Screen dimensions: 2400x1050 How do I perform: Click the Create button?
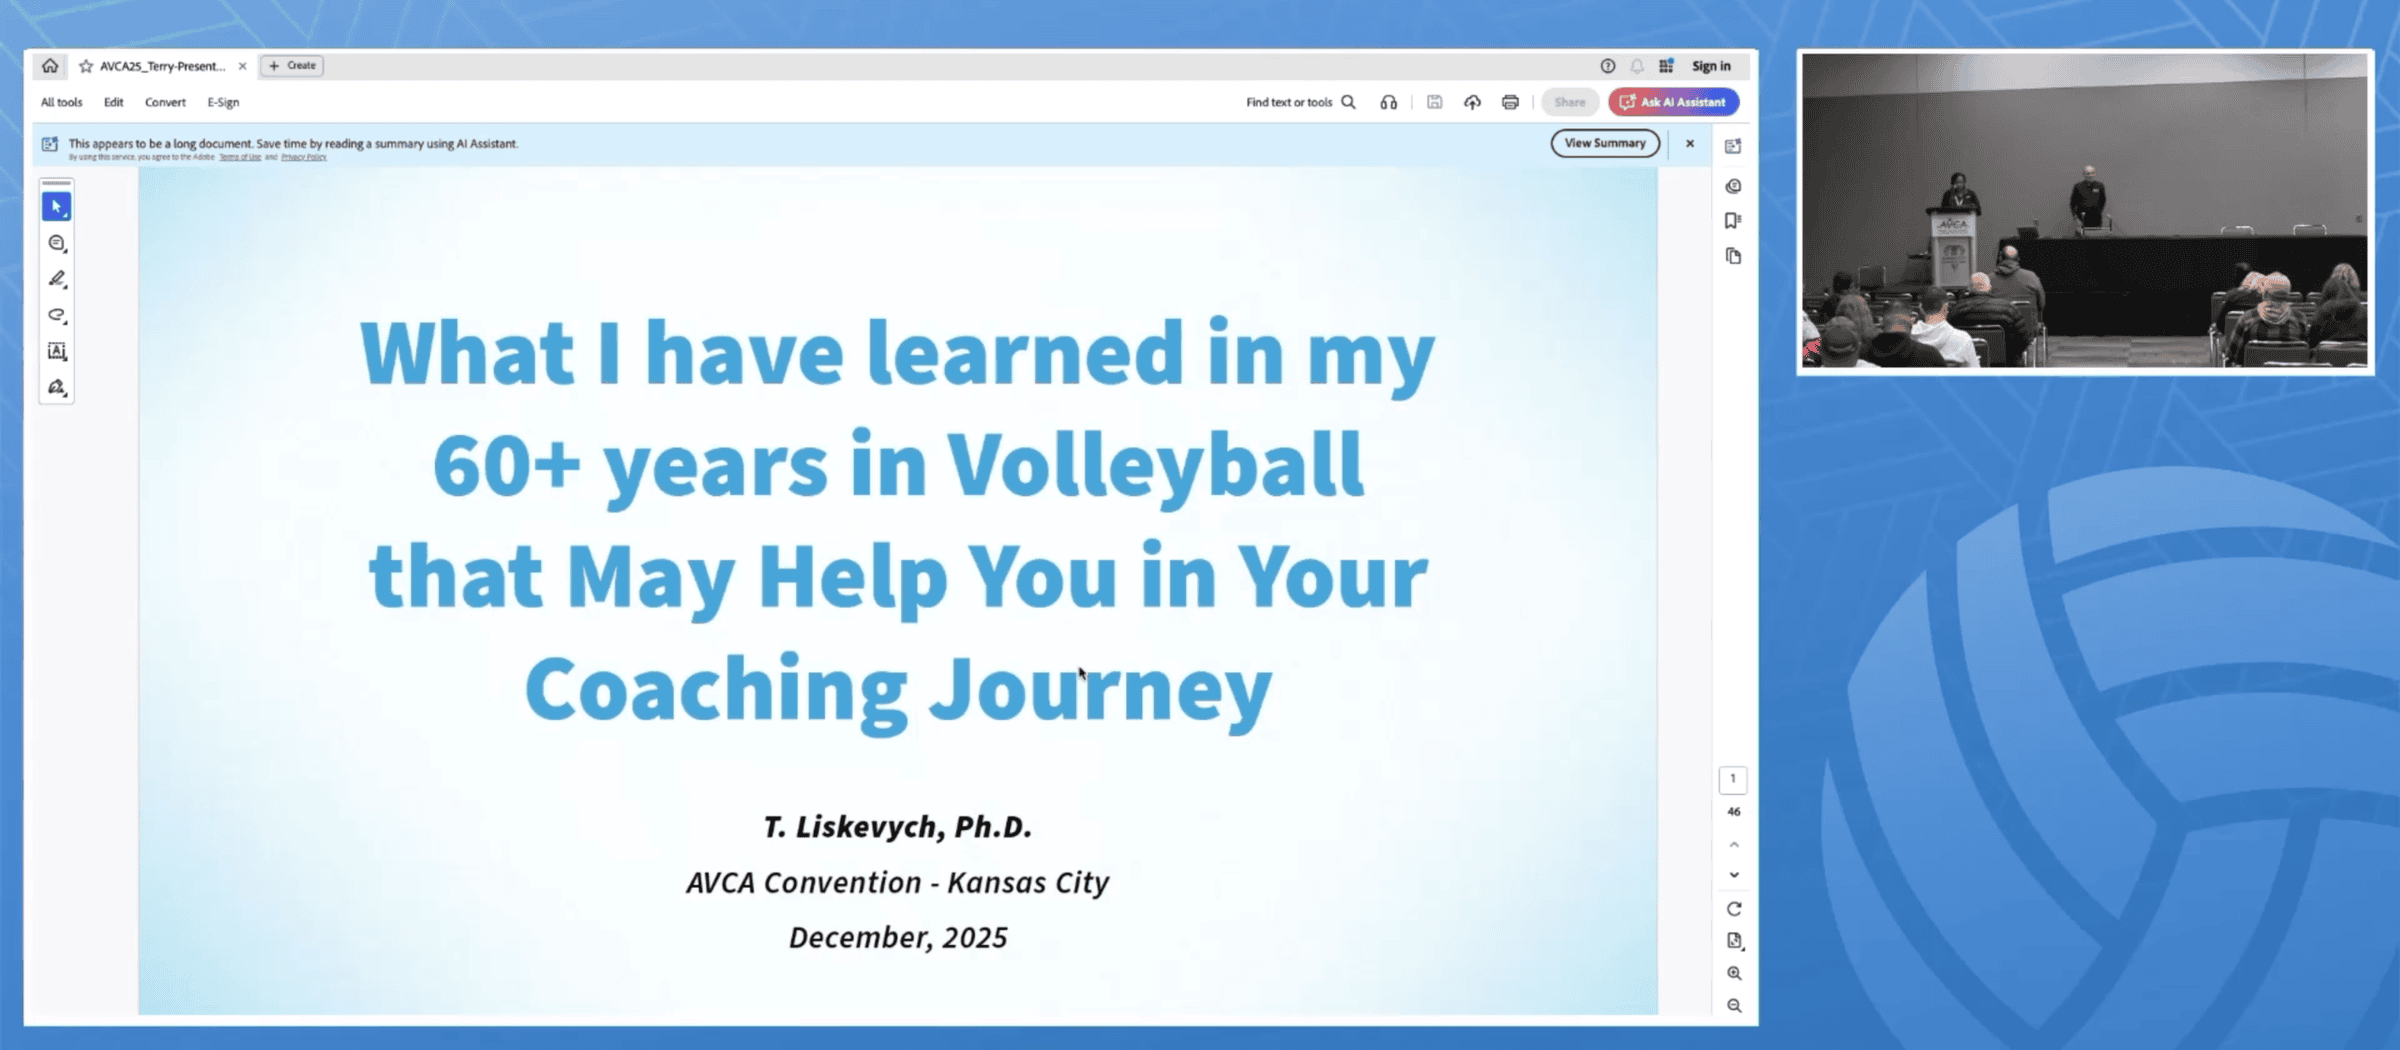tap(292, 66)
